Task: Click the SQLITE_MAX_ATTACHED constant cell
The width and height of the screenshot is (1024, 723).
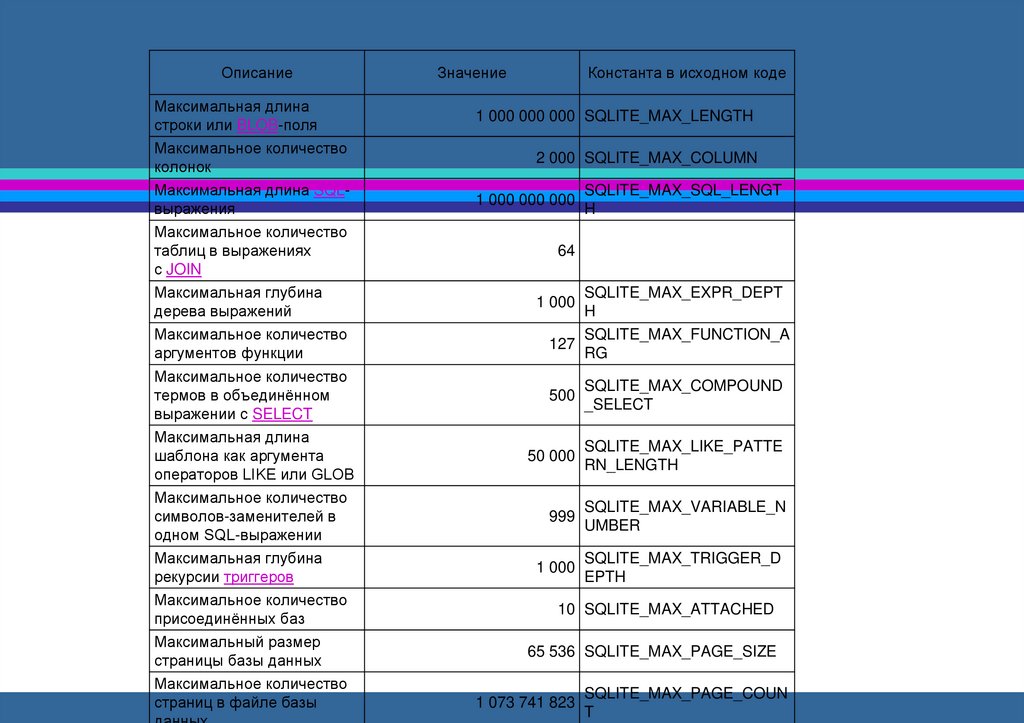Action: tap(678, 609)
